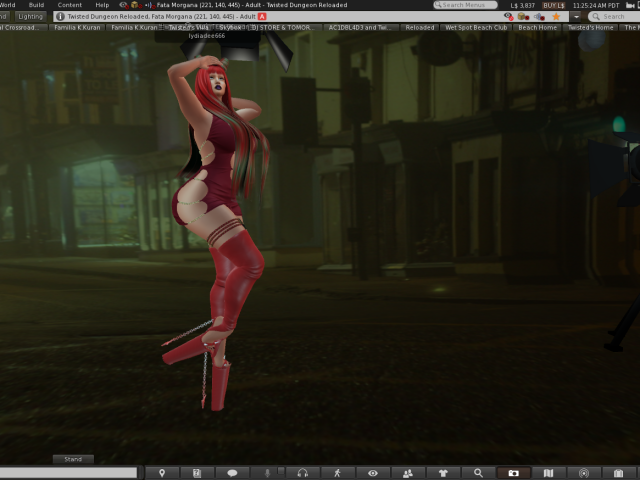Screen dimensions: 640x480
Task: Open the Content menu
Action: click(x=70, y=5)
